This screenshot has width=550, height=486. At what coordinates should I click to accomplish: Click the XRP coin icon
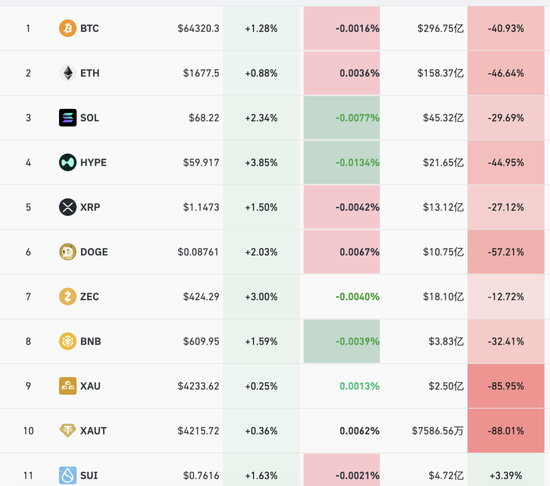(68, 207)
